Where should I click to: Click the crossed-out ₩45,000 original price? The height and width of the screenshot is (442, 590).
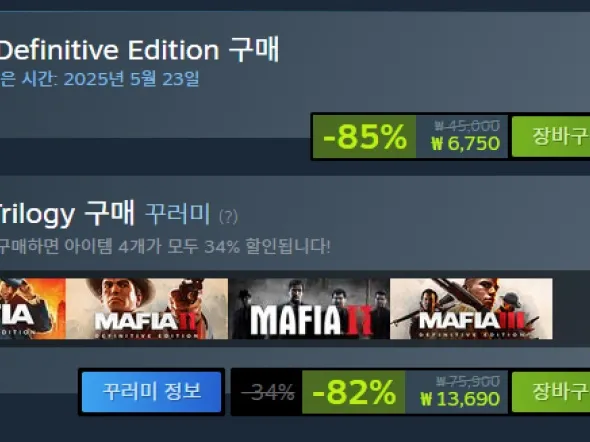pyautogui.click(x=467, y=126)
